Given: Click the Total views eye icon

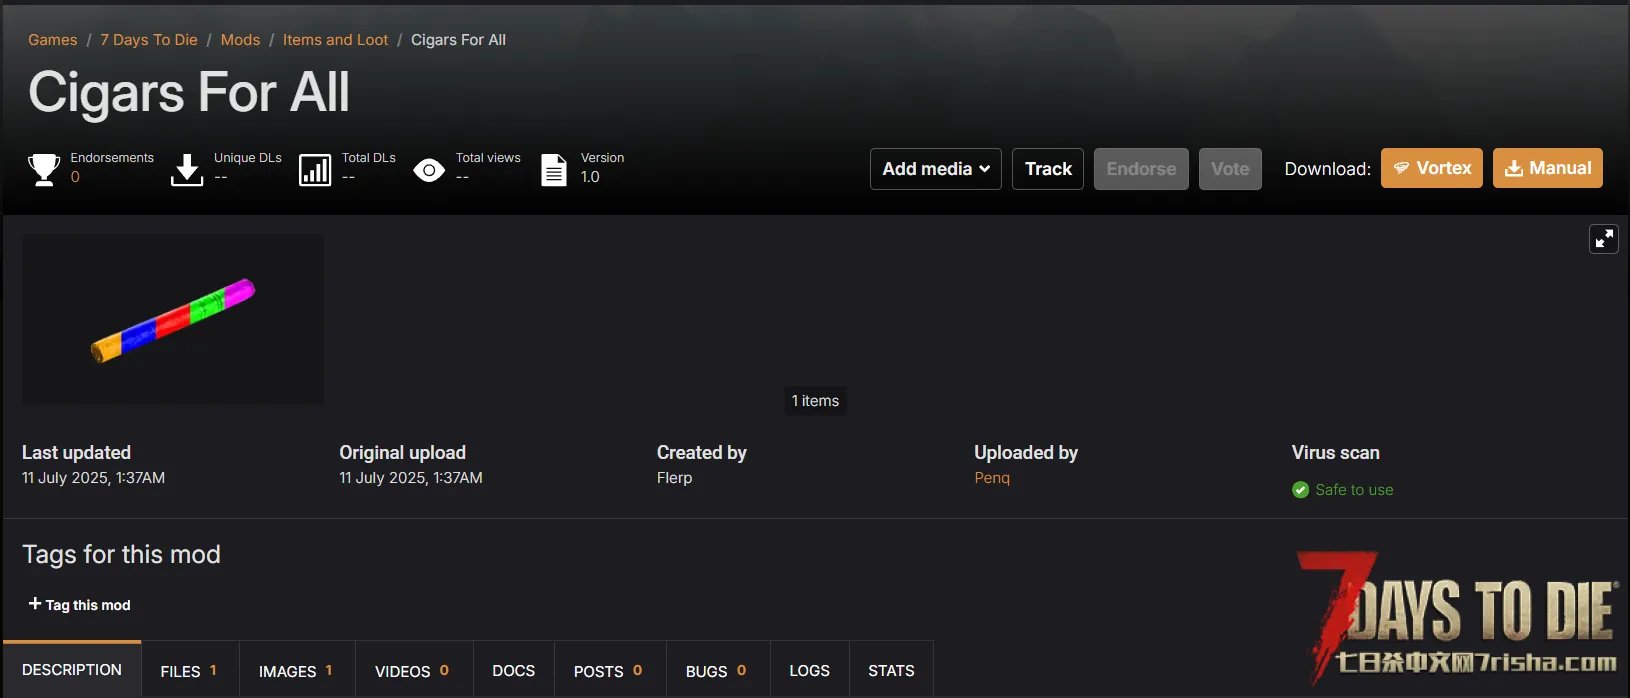Looking at the screenshot, I should point(429,170).
